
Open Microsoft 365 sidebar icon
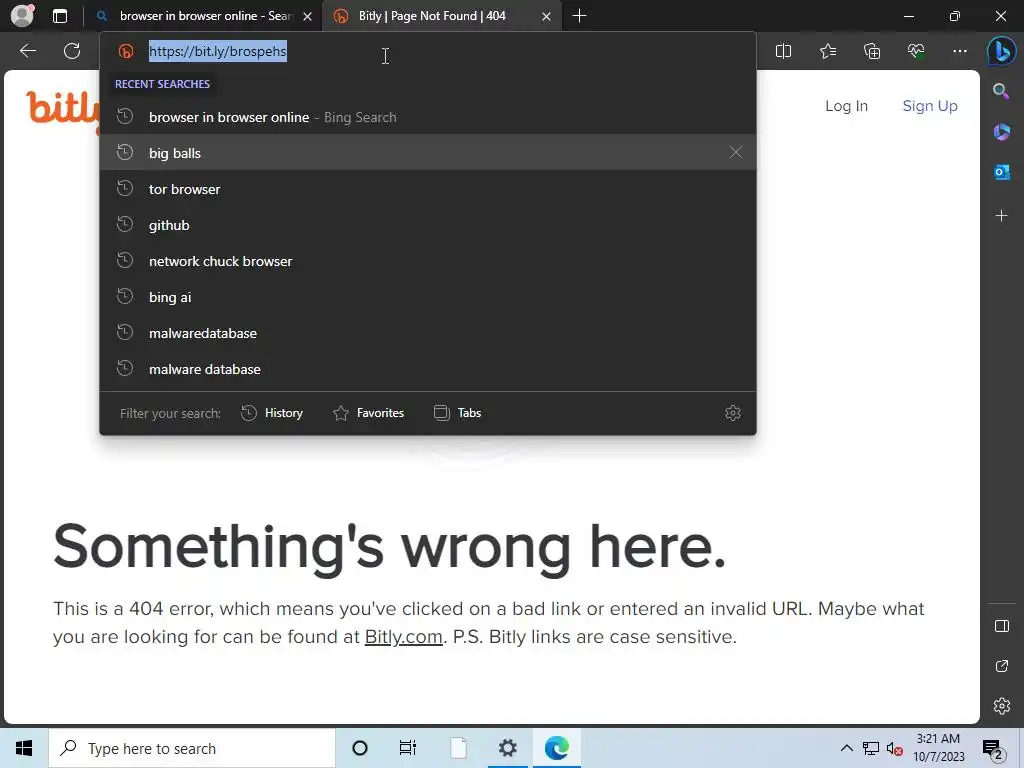[1001, 132]
